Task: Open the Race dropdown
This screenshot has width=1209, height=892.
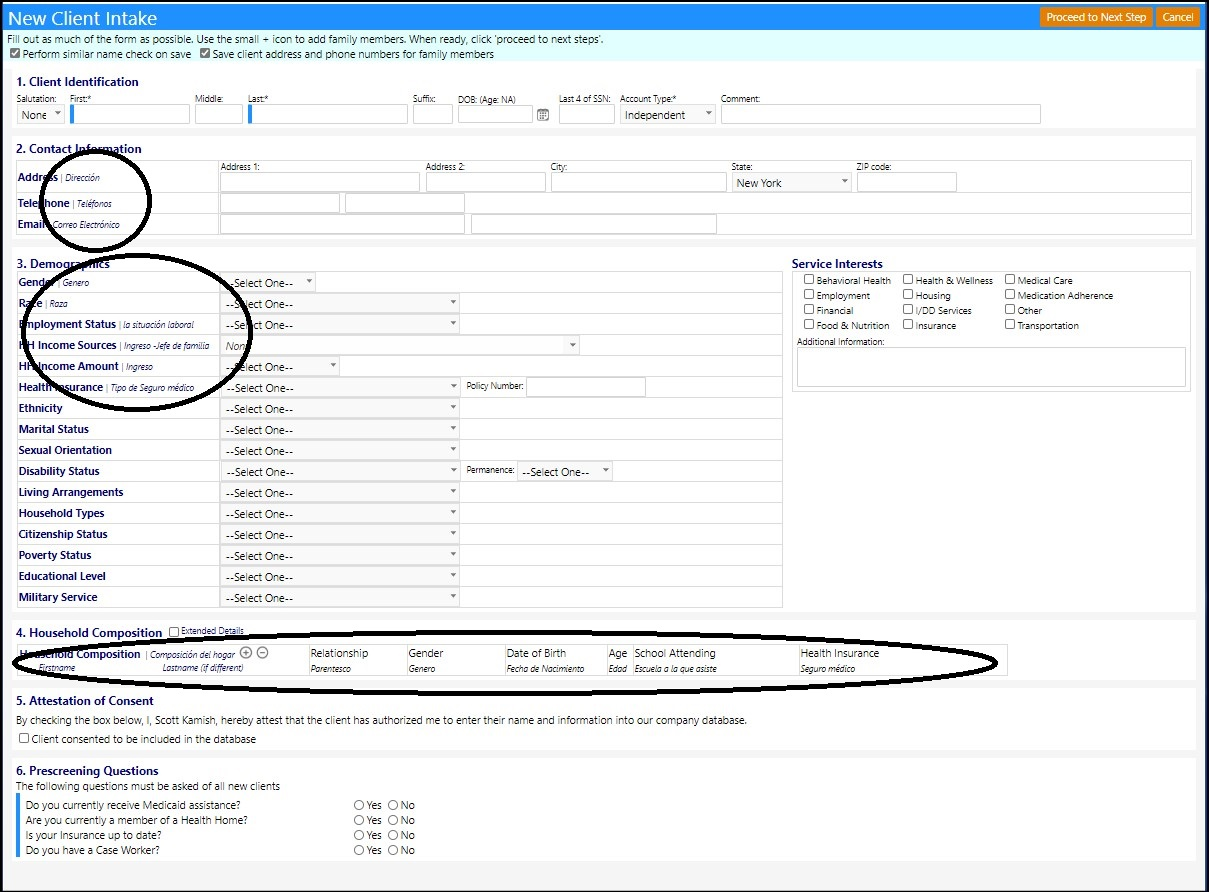Action: point(340,304)
